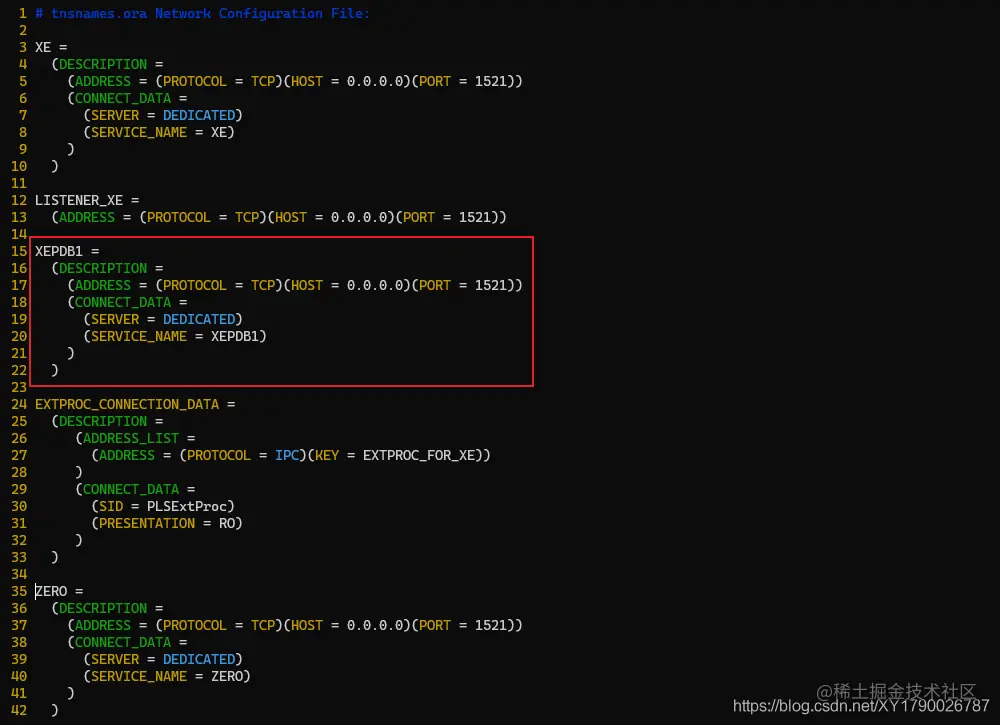Select "EXTPROC_CONNECTION_DATA" entry name
This screenshot has height=725, width=1000.
tap(127, 404)
